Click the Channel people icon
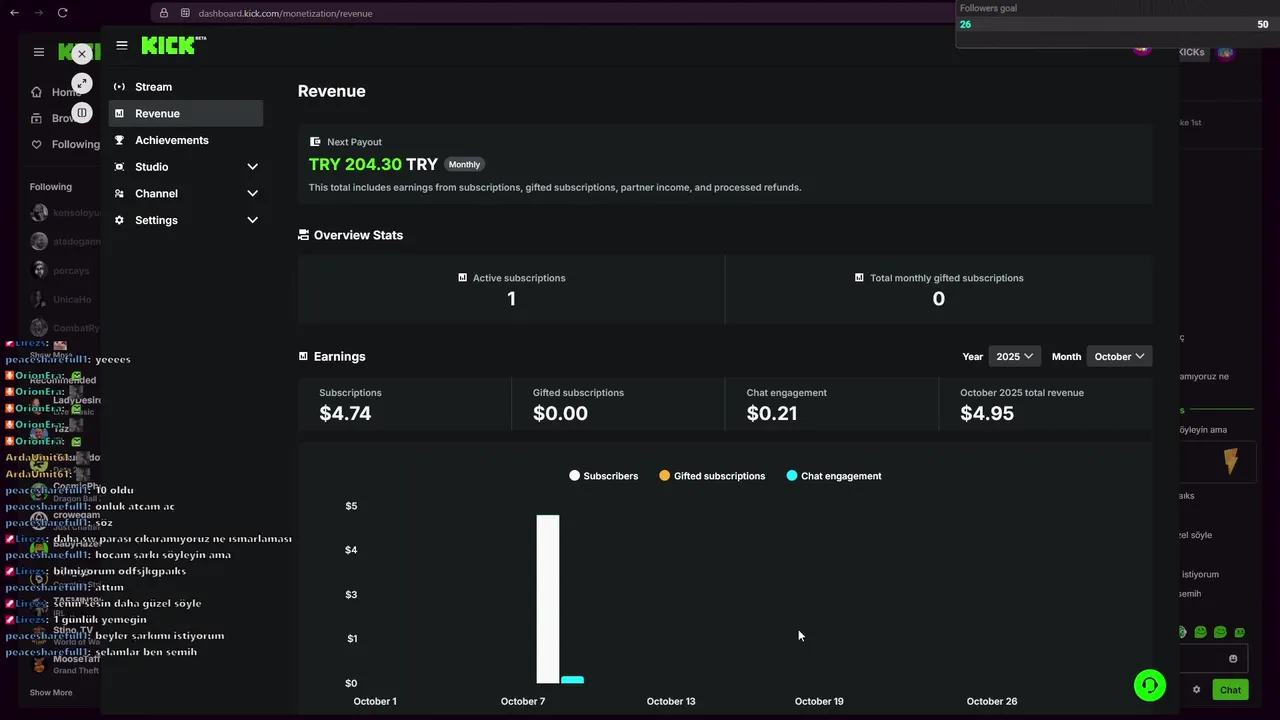The image size is (1280, 720). tap(119, 193)
